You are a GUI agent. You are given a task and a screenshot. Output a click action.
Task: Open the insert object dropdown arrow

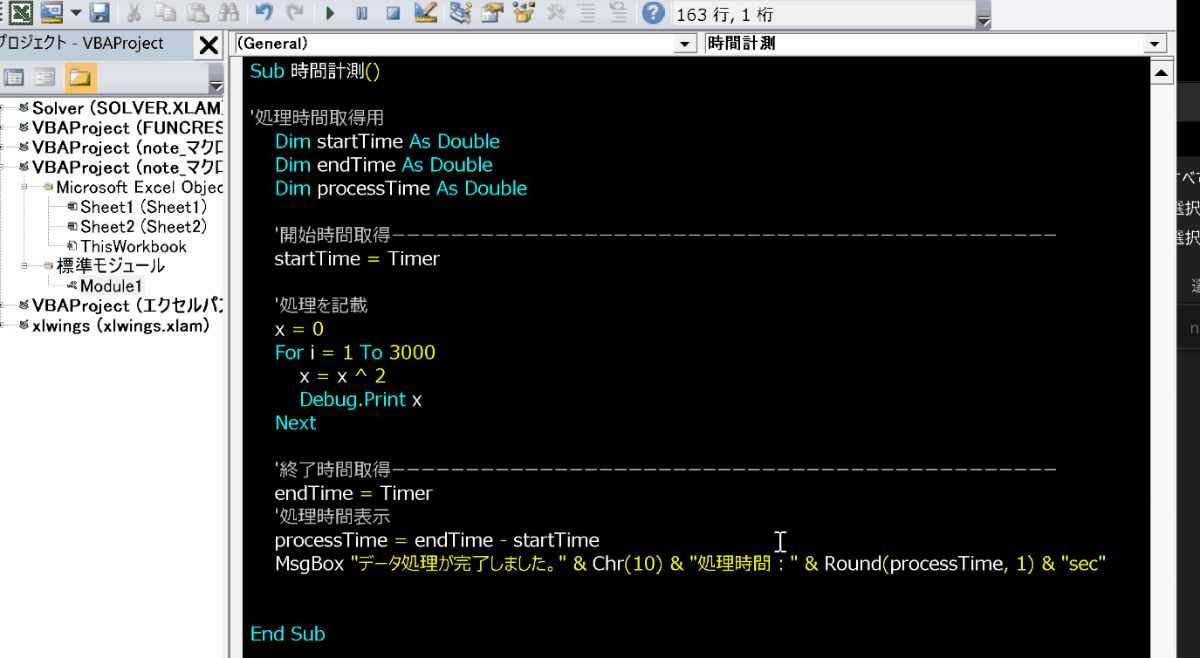pos(76,14)
